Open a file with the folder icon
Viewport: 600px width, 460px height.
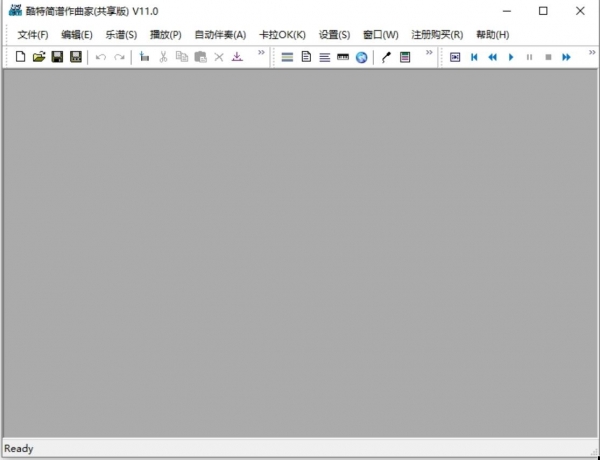click(39, 57)
